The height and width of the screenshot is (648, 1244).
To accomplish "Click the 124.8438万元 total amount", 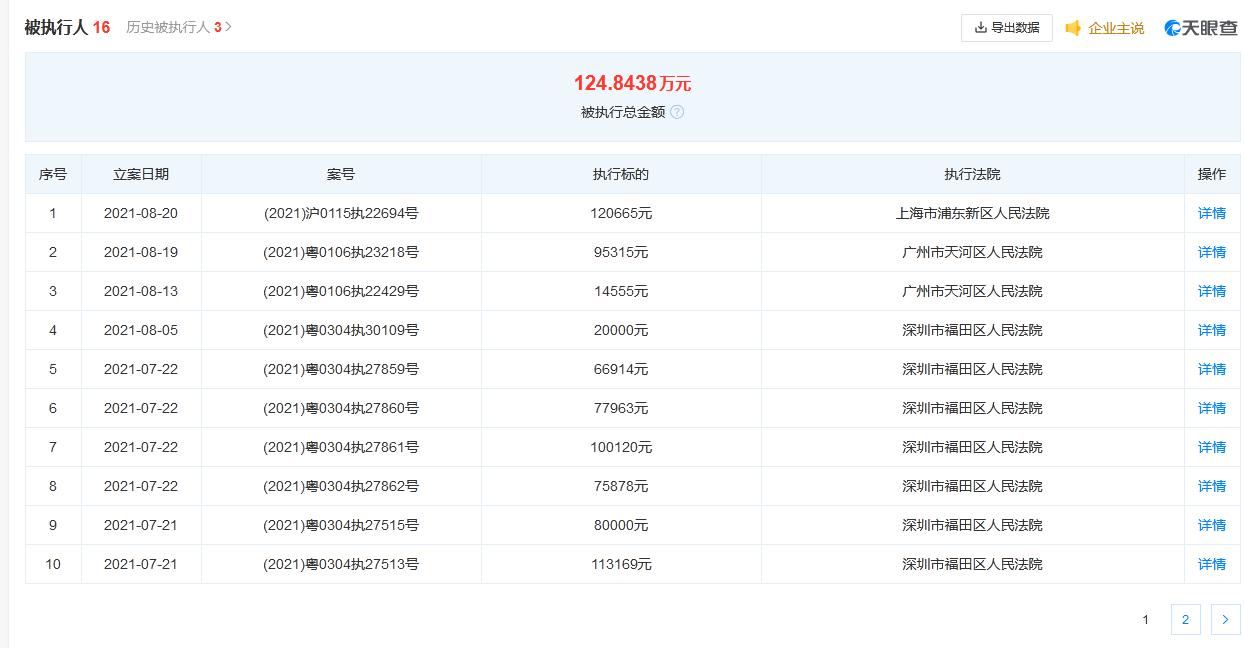I will [x=632, y=84].
